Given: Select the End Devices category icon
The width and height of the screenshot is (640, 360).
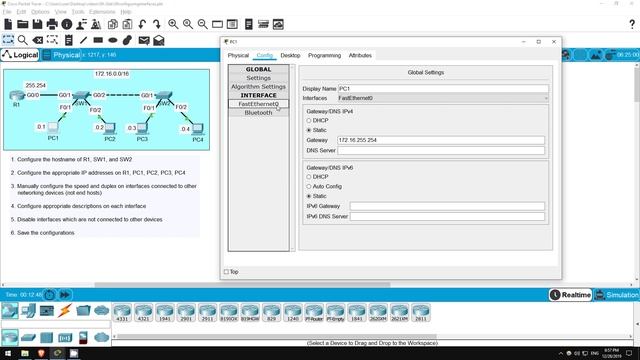Looking at the screenshot, I should pos(28,311).
